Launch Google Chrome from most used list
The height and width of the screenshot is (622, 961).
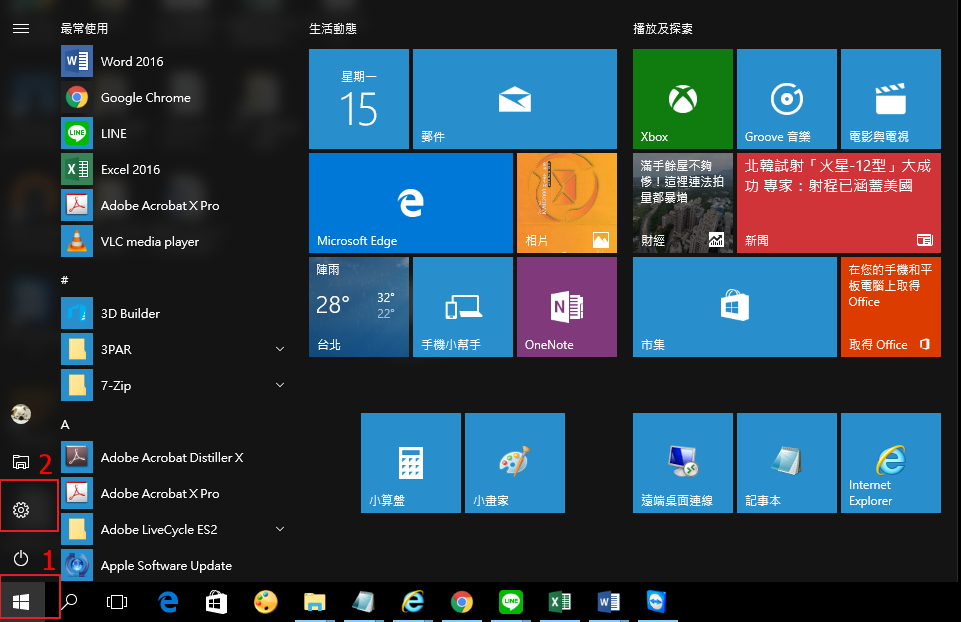173,97
